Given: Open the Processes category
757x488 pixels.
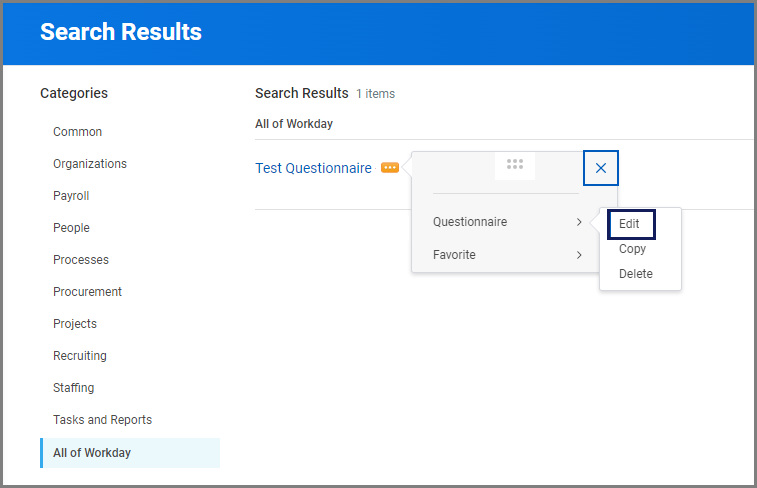Looking at the screenshot, I should [81, 260].
